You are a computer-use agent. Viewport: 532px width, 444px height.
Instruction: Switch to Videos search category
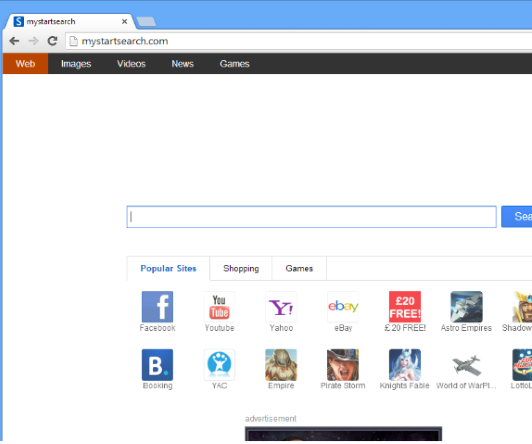pyautogui.click(x=131, y=64)
